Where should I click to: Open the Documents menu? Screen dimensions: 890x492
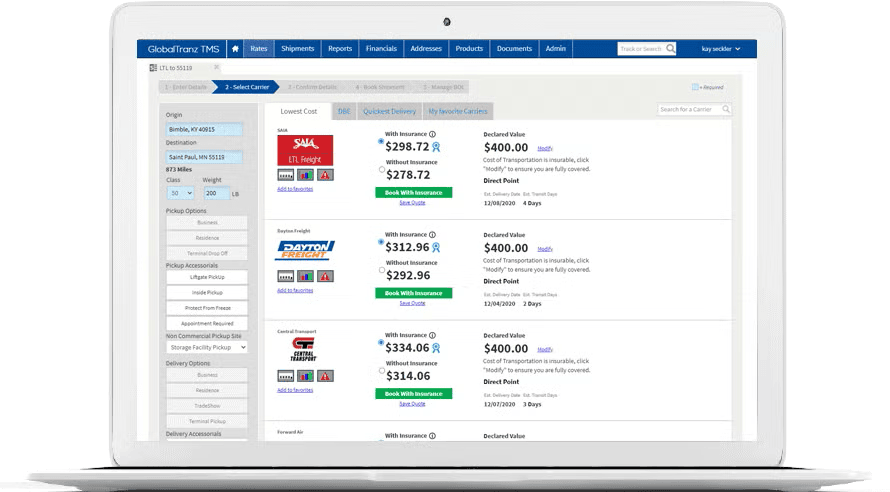pos(514,49)
